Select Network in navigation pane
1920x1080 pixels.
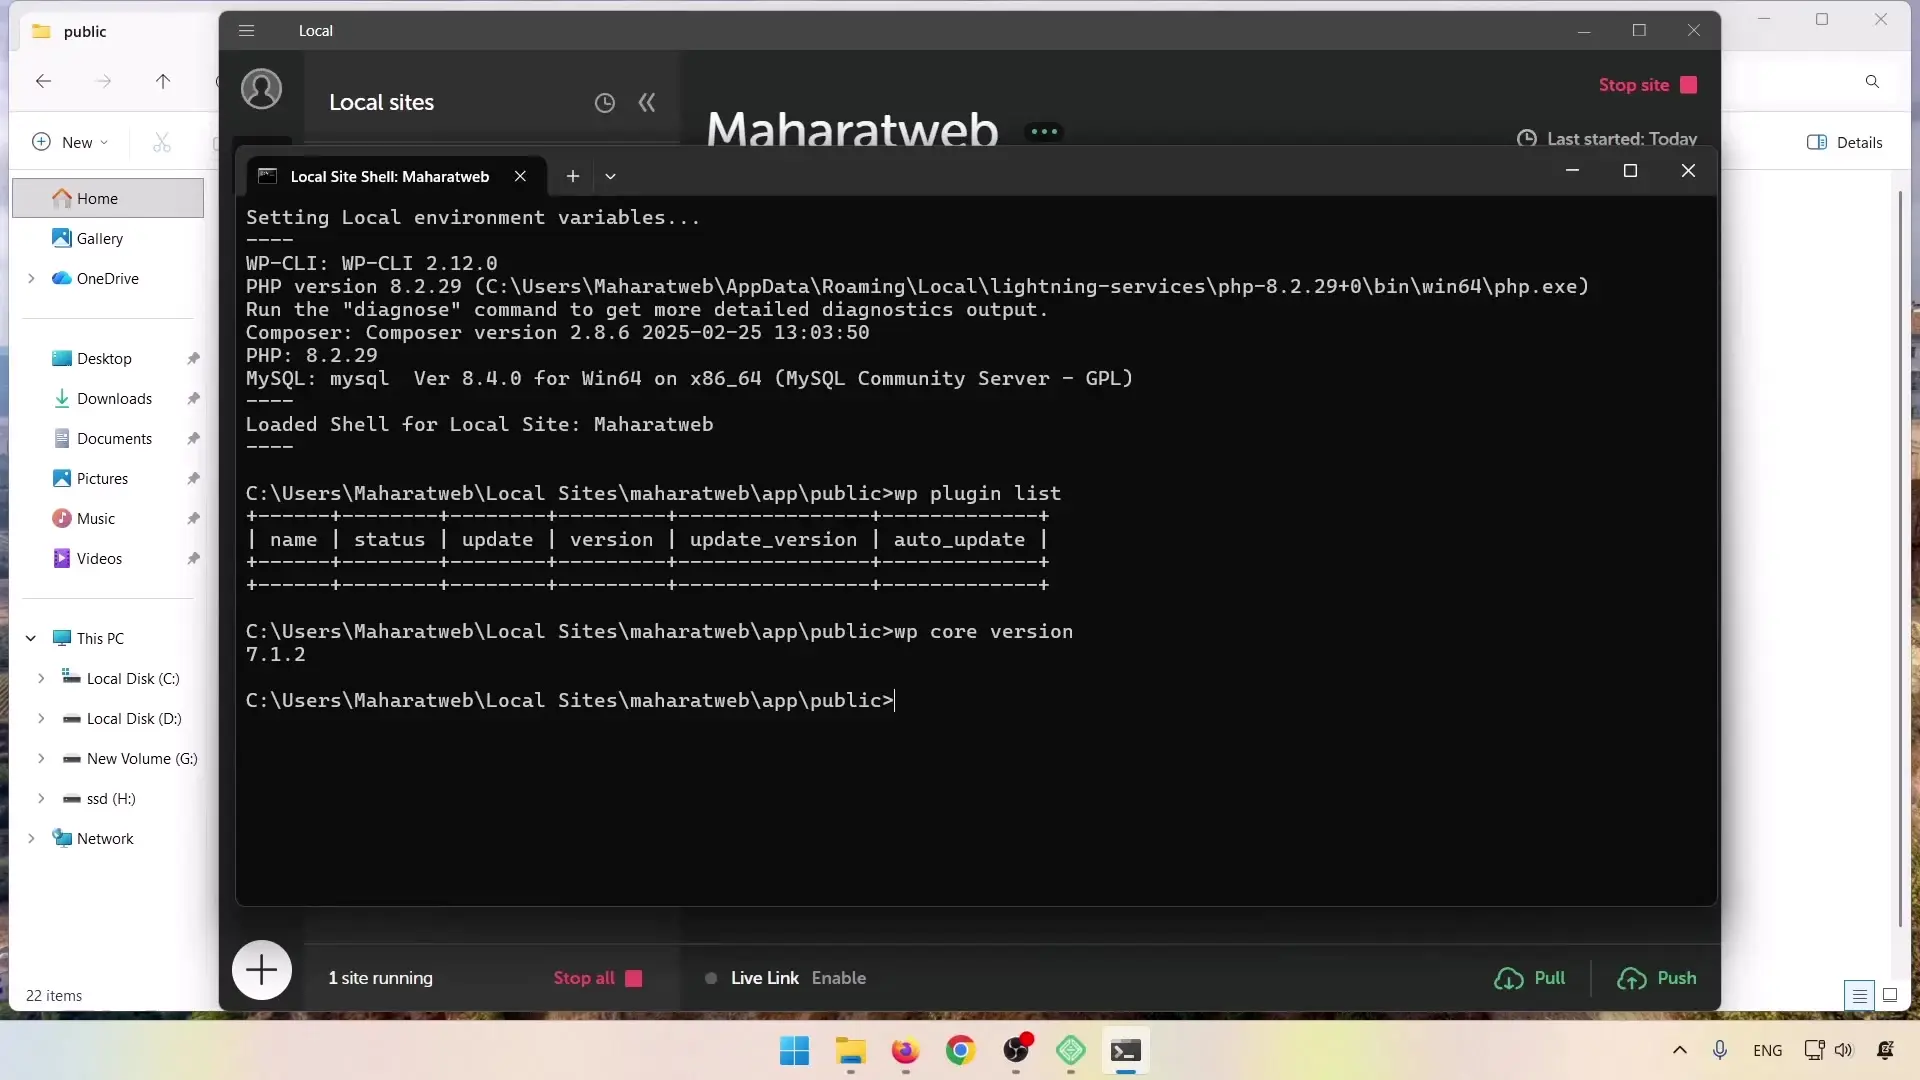tap(104, 838)
